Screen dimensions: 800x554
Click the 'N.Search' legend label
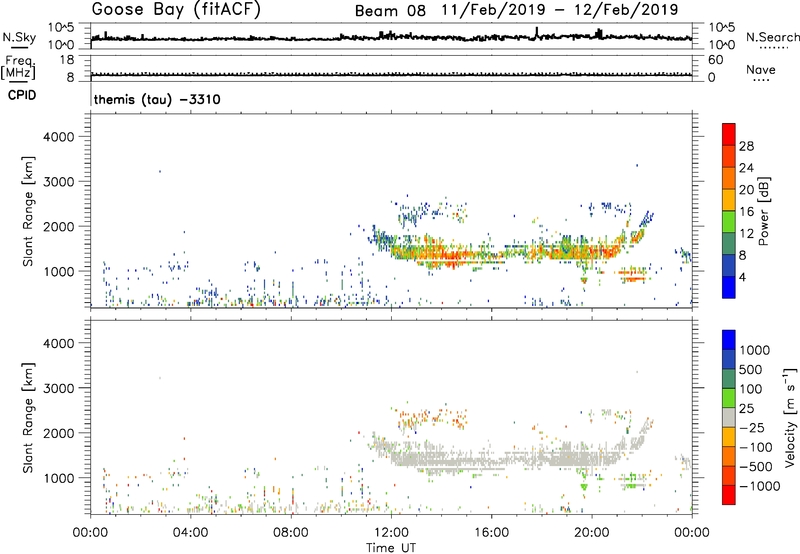(x=773, y=37)
